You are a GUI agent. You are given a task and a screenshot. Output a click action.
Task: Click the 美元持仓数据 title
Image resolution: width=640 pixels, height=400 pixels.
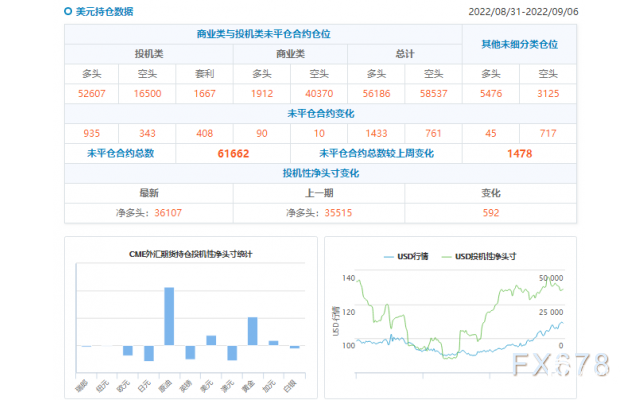click(x=103, y=11)
